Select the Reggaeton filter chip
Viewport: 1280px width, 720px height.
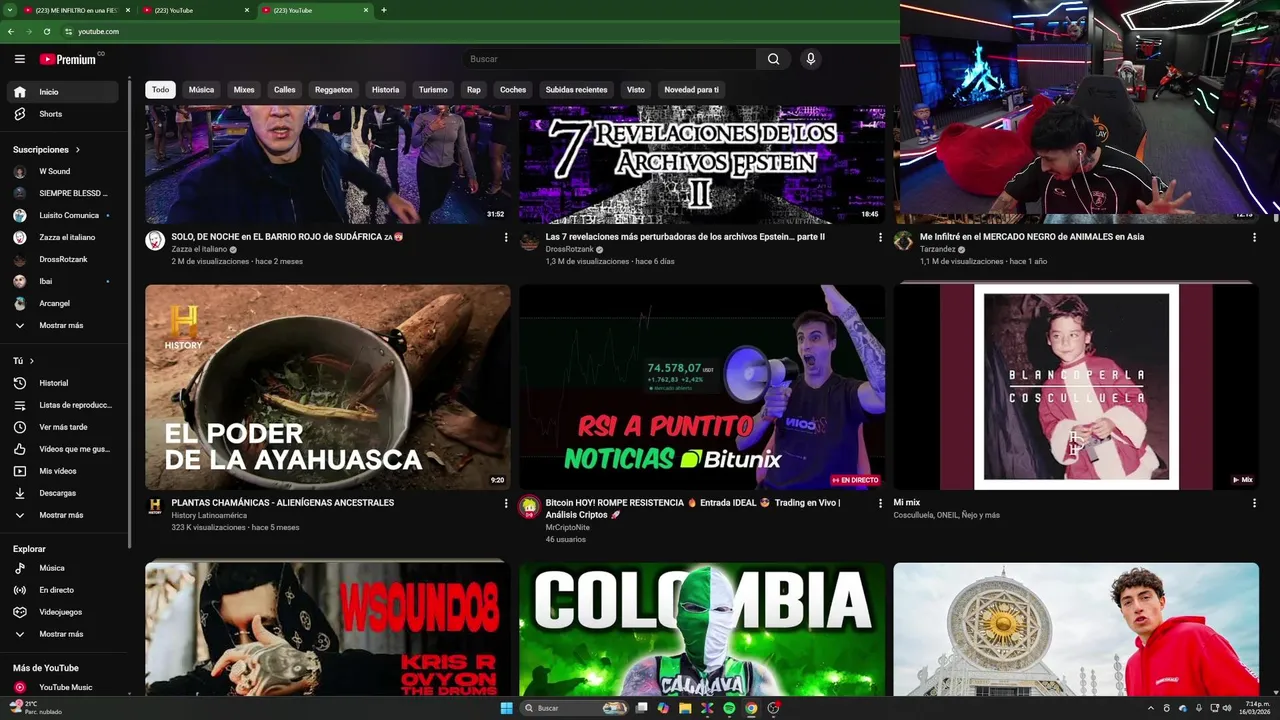click(x=333, y=90)
